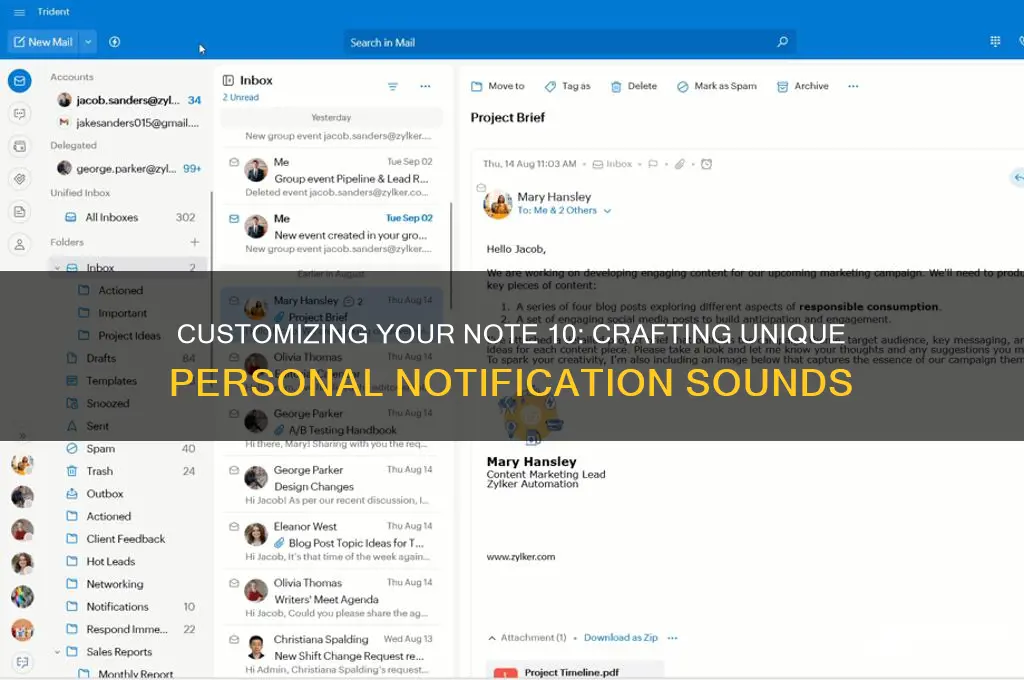
Task: Open message toolbar more options ellipsis
Action: pyautogui.click(x=853, y=86)
